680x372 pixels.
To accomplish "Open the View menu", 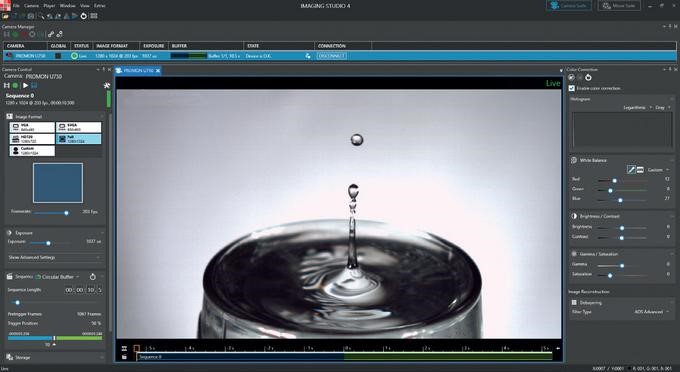I will tap(85, 6).
